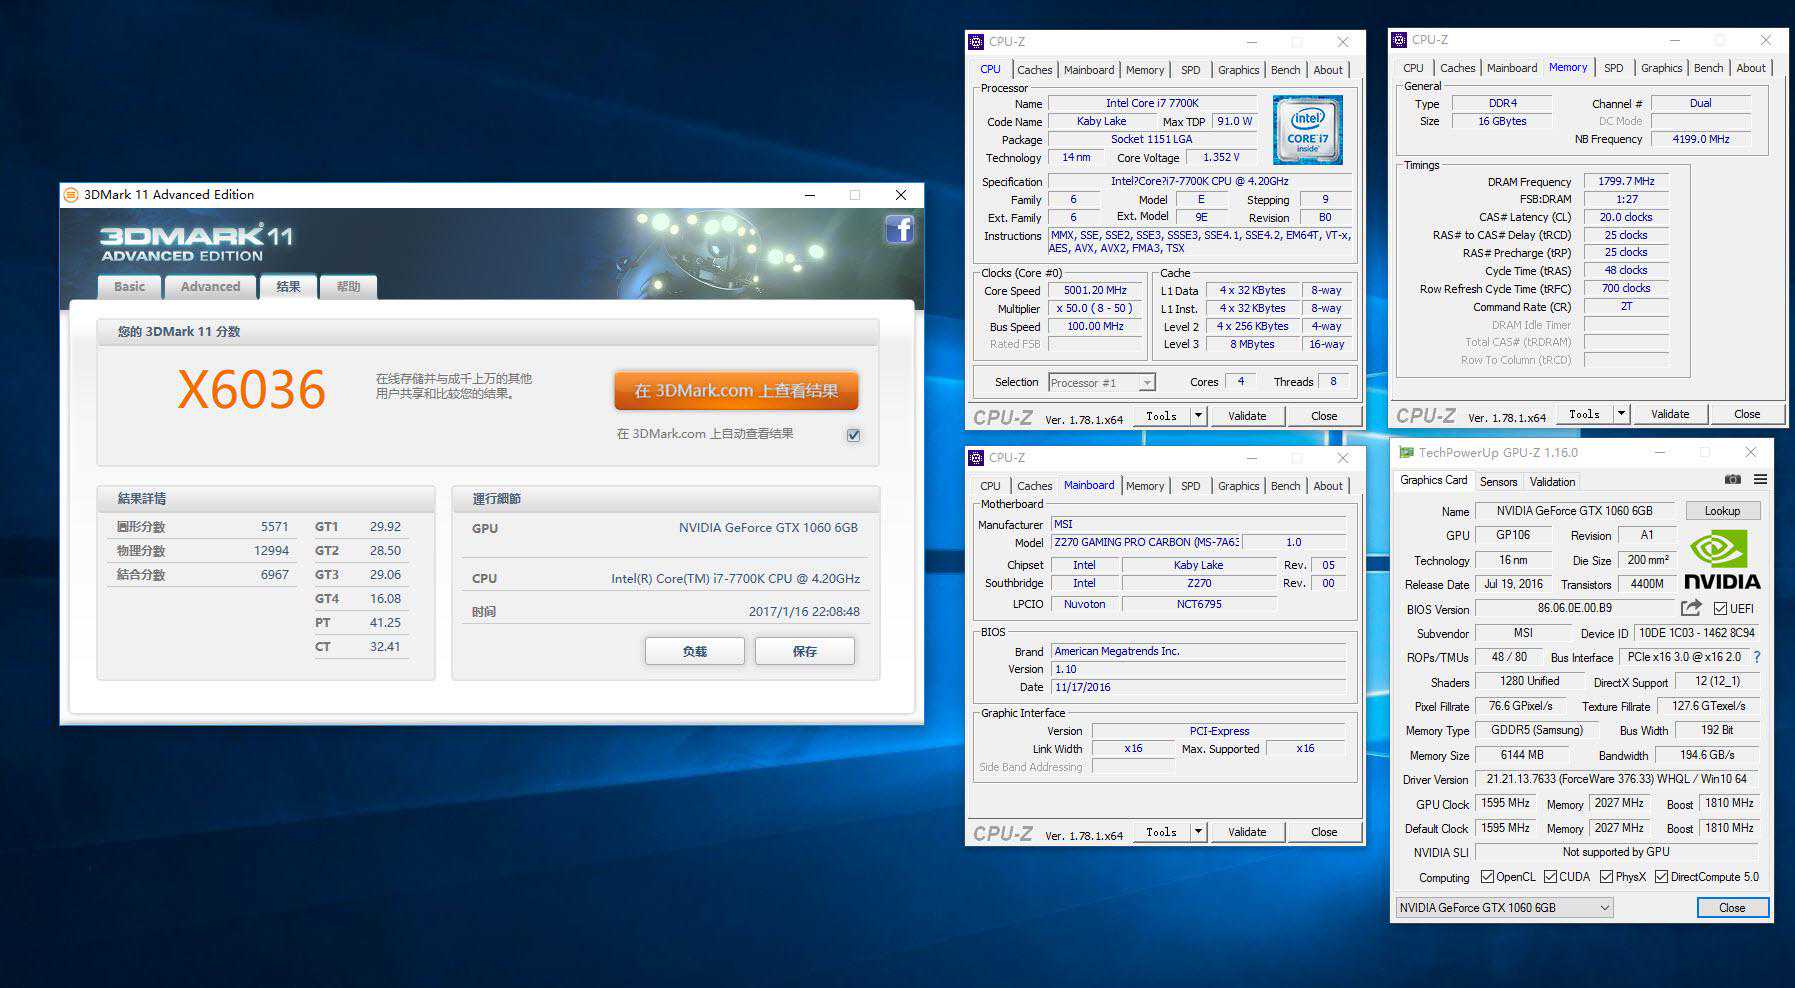Viewport: 1795px width, 988px height.
Task: Click the BIOS Version field in GPU-Z
Action: point(1574,608)
